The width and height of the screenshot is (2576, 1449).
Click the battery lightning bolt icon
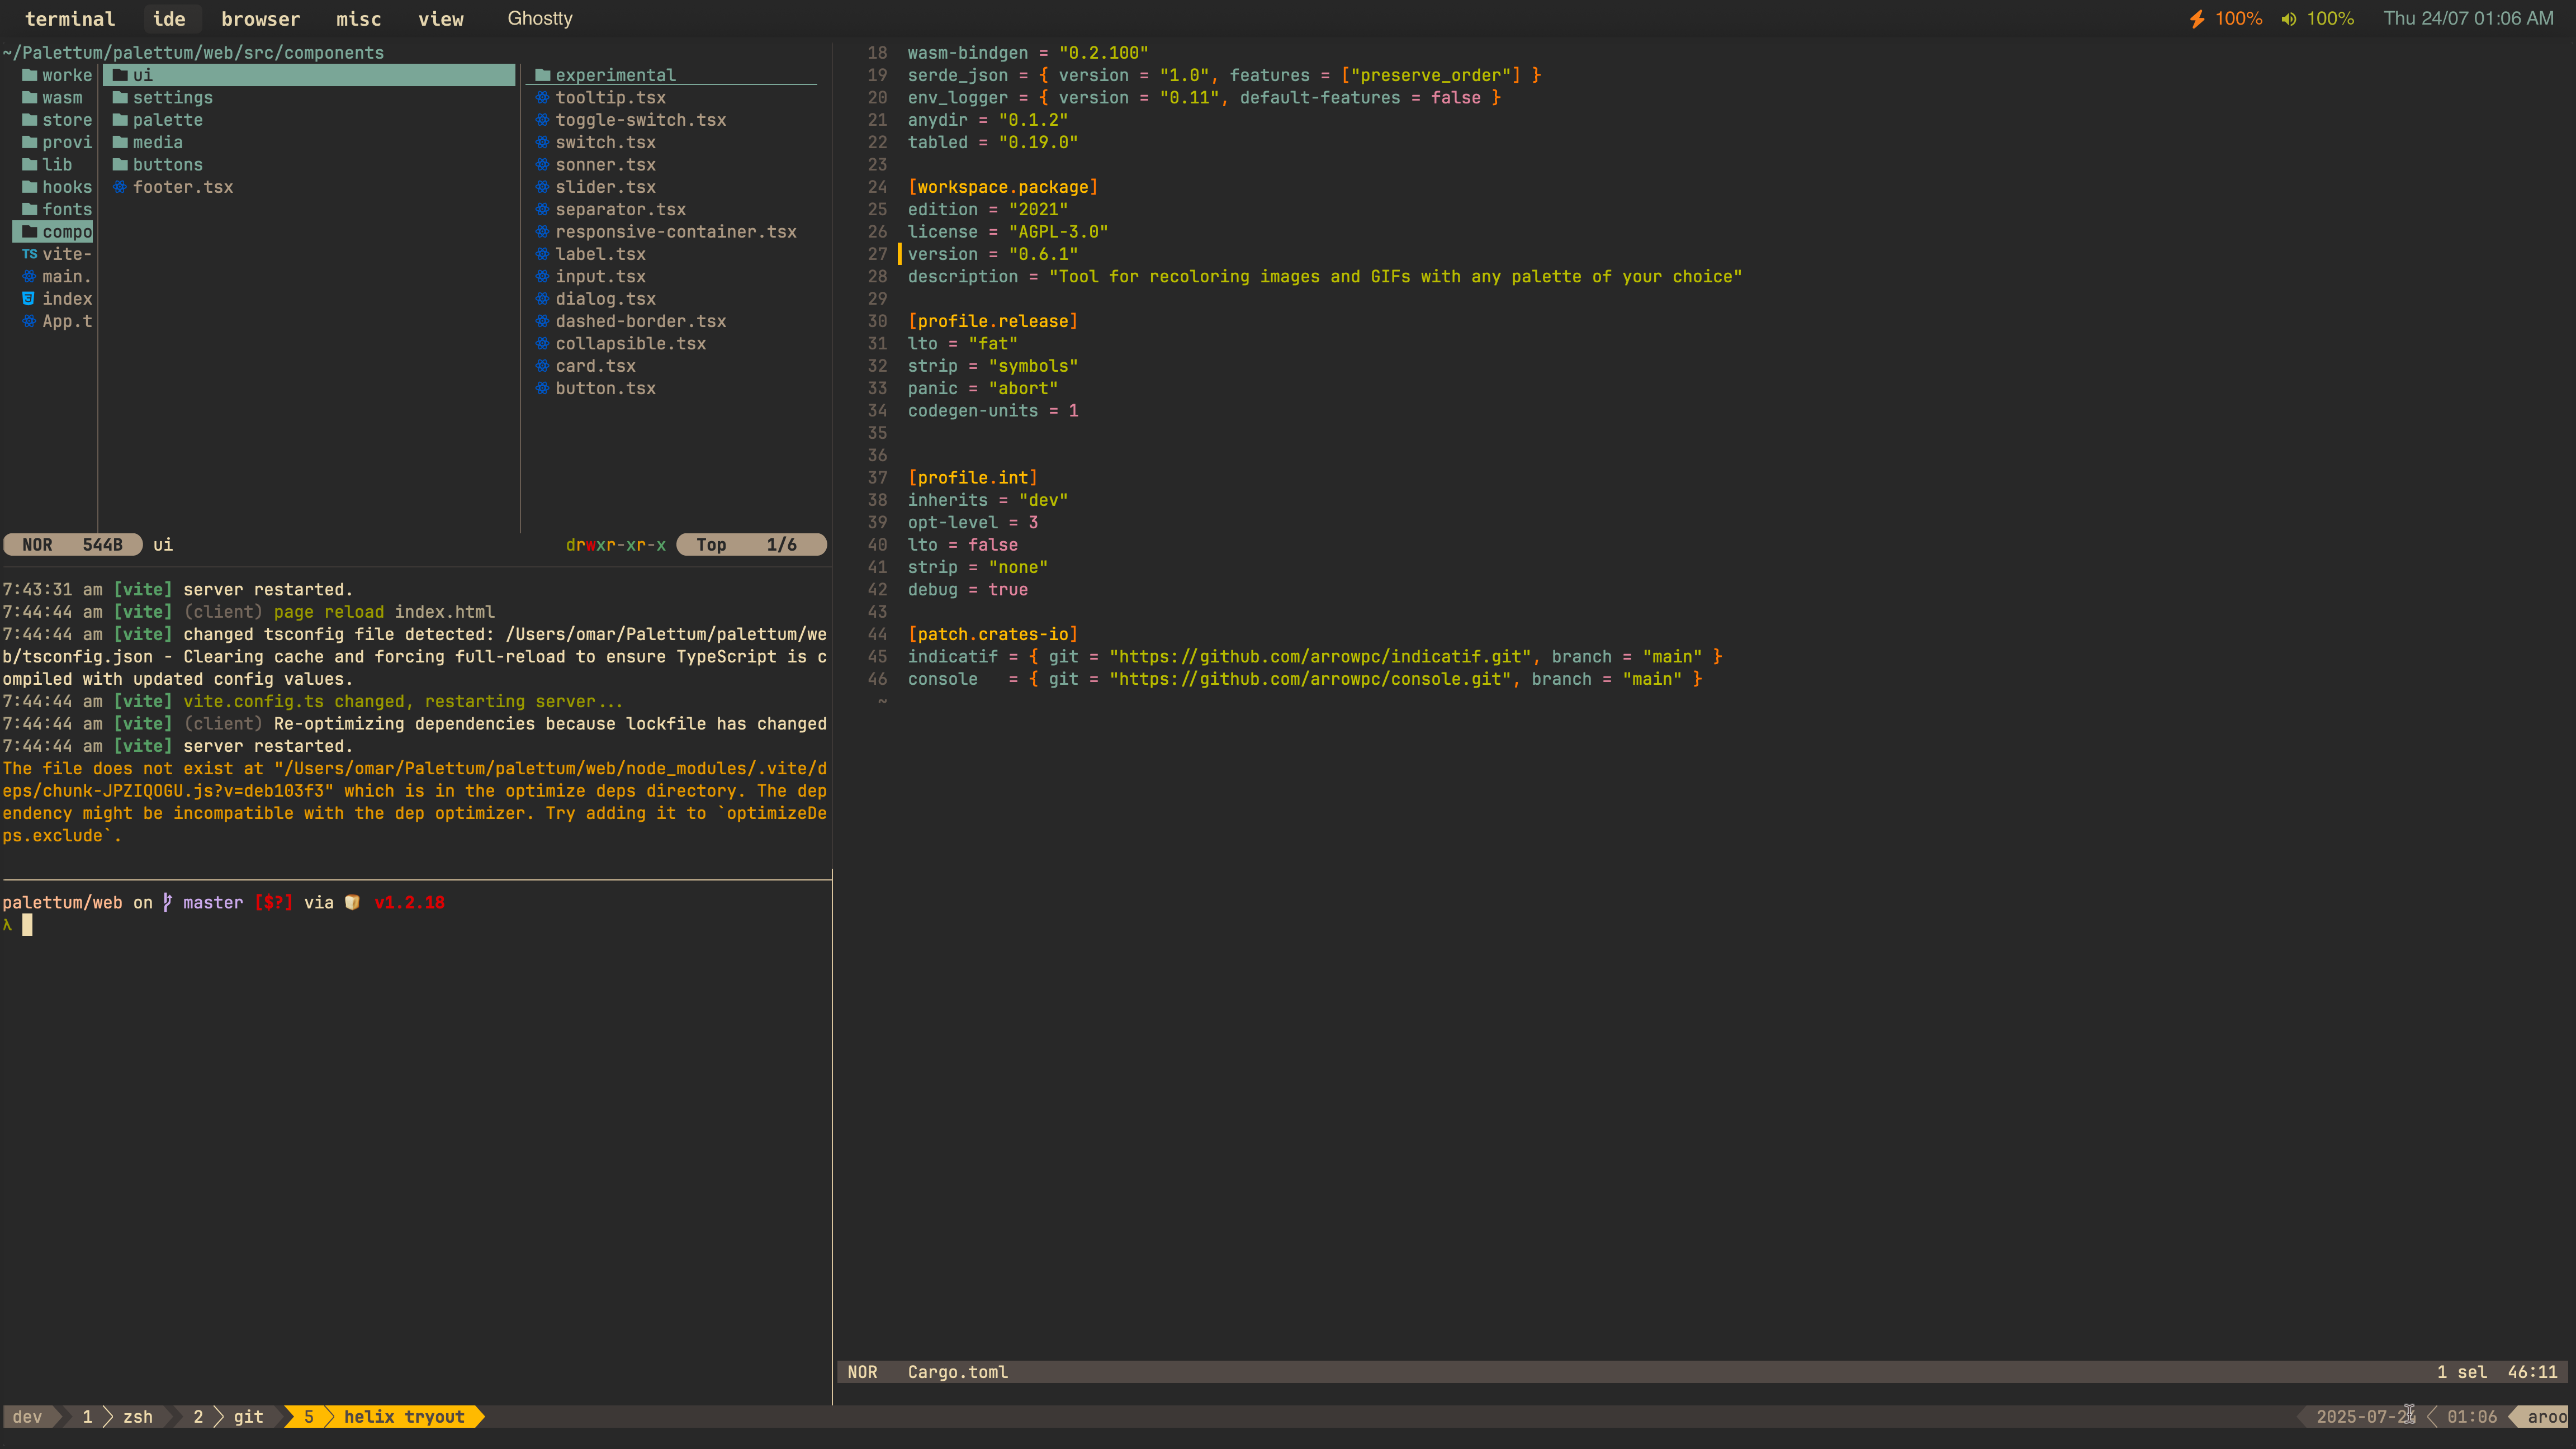(2197, 19)
